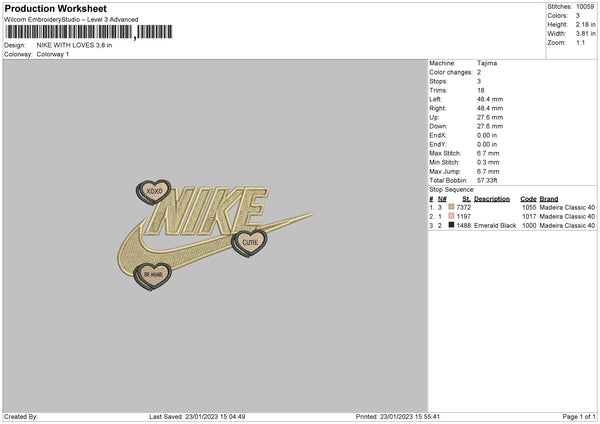The width and height of the screenshot is (600, 424).
Task: Click the Description column header
Action: click(492, 199)
